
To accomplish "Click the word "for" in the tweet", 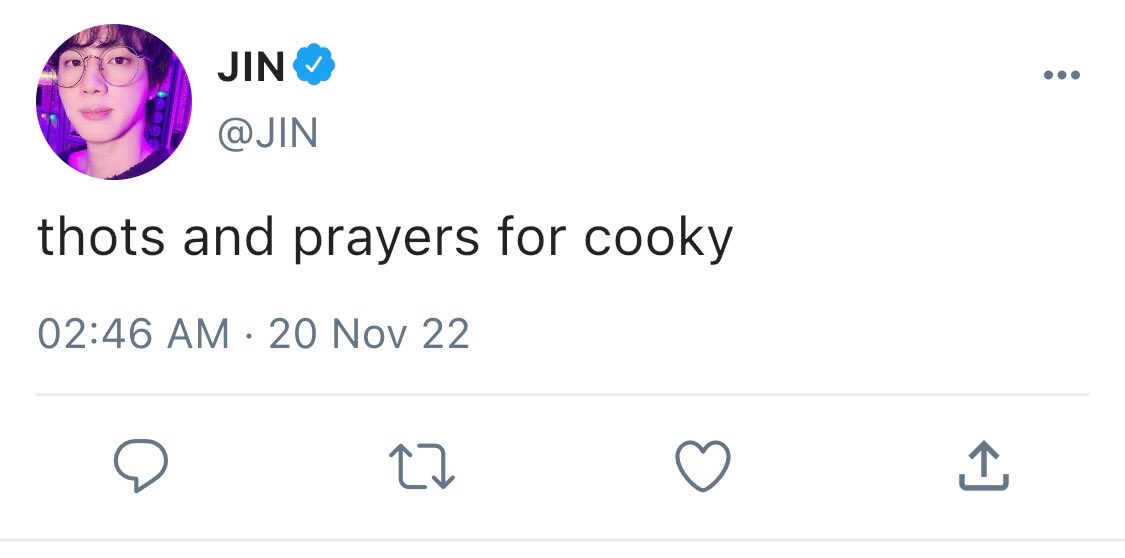I will click(532, 237).
